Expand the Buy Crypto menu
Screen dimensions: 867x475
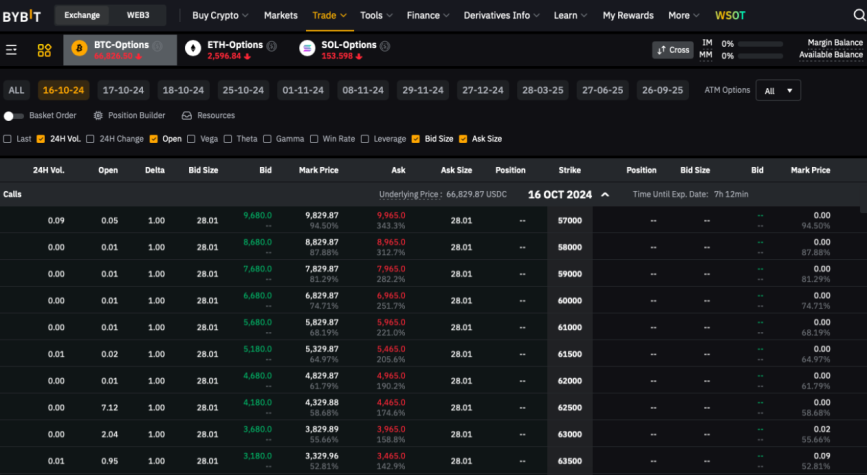coord(220,15)
